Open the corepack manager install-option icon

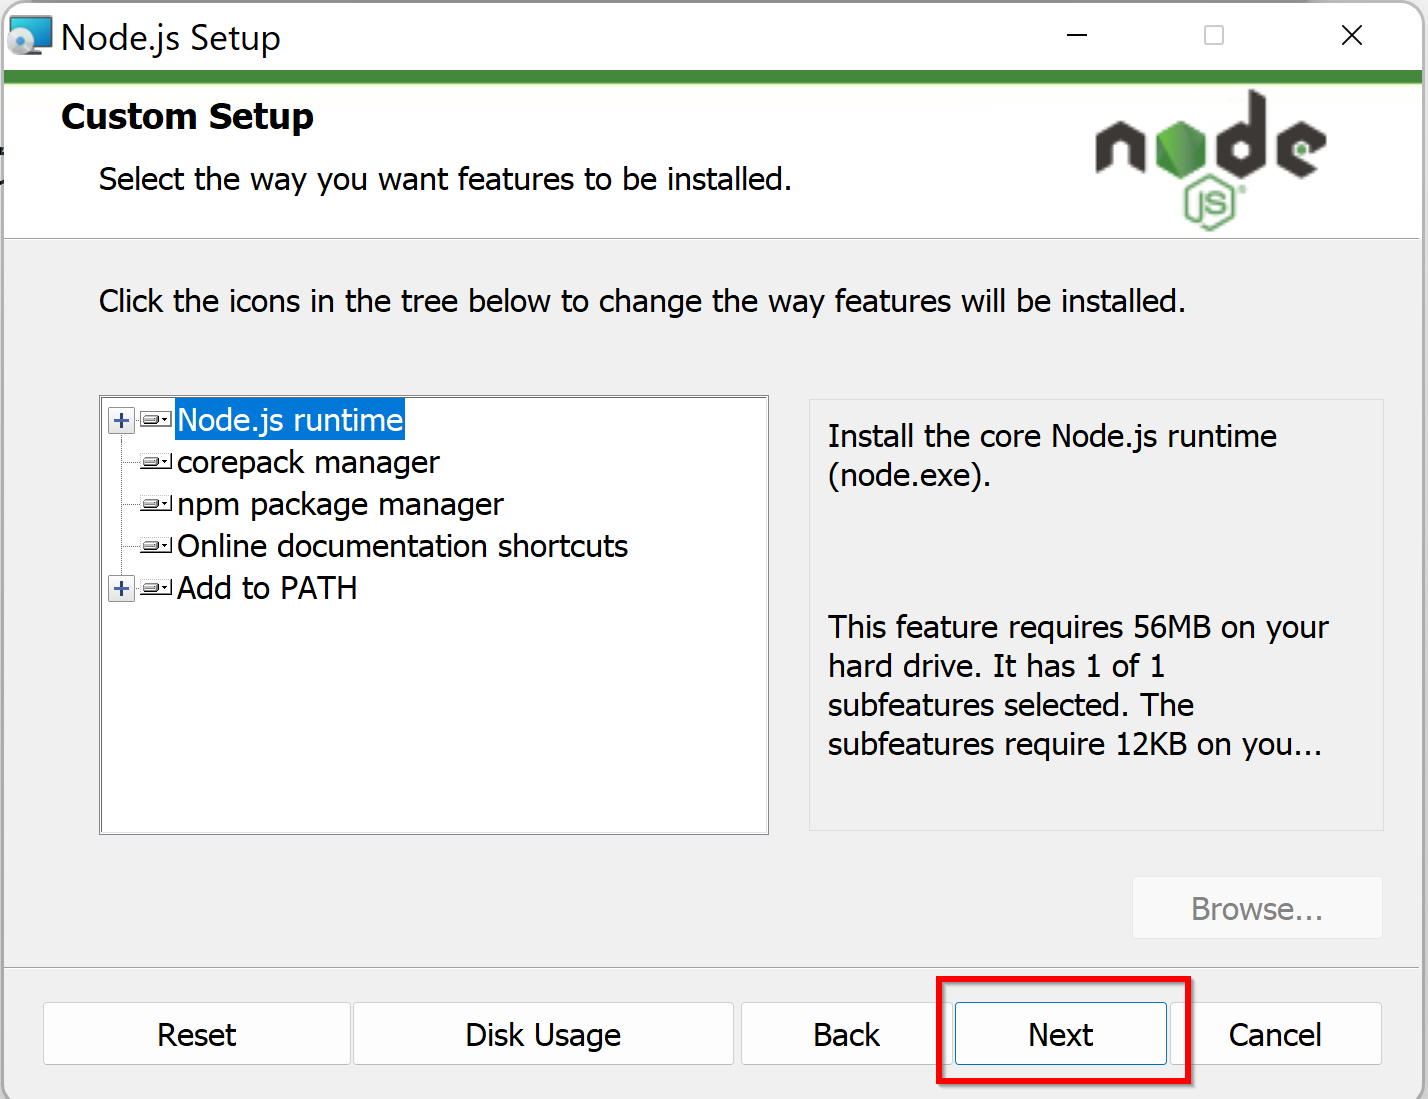(156, 462)
